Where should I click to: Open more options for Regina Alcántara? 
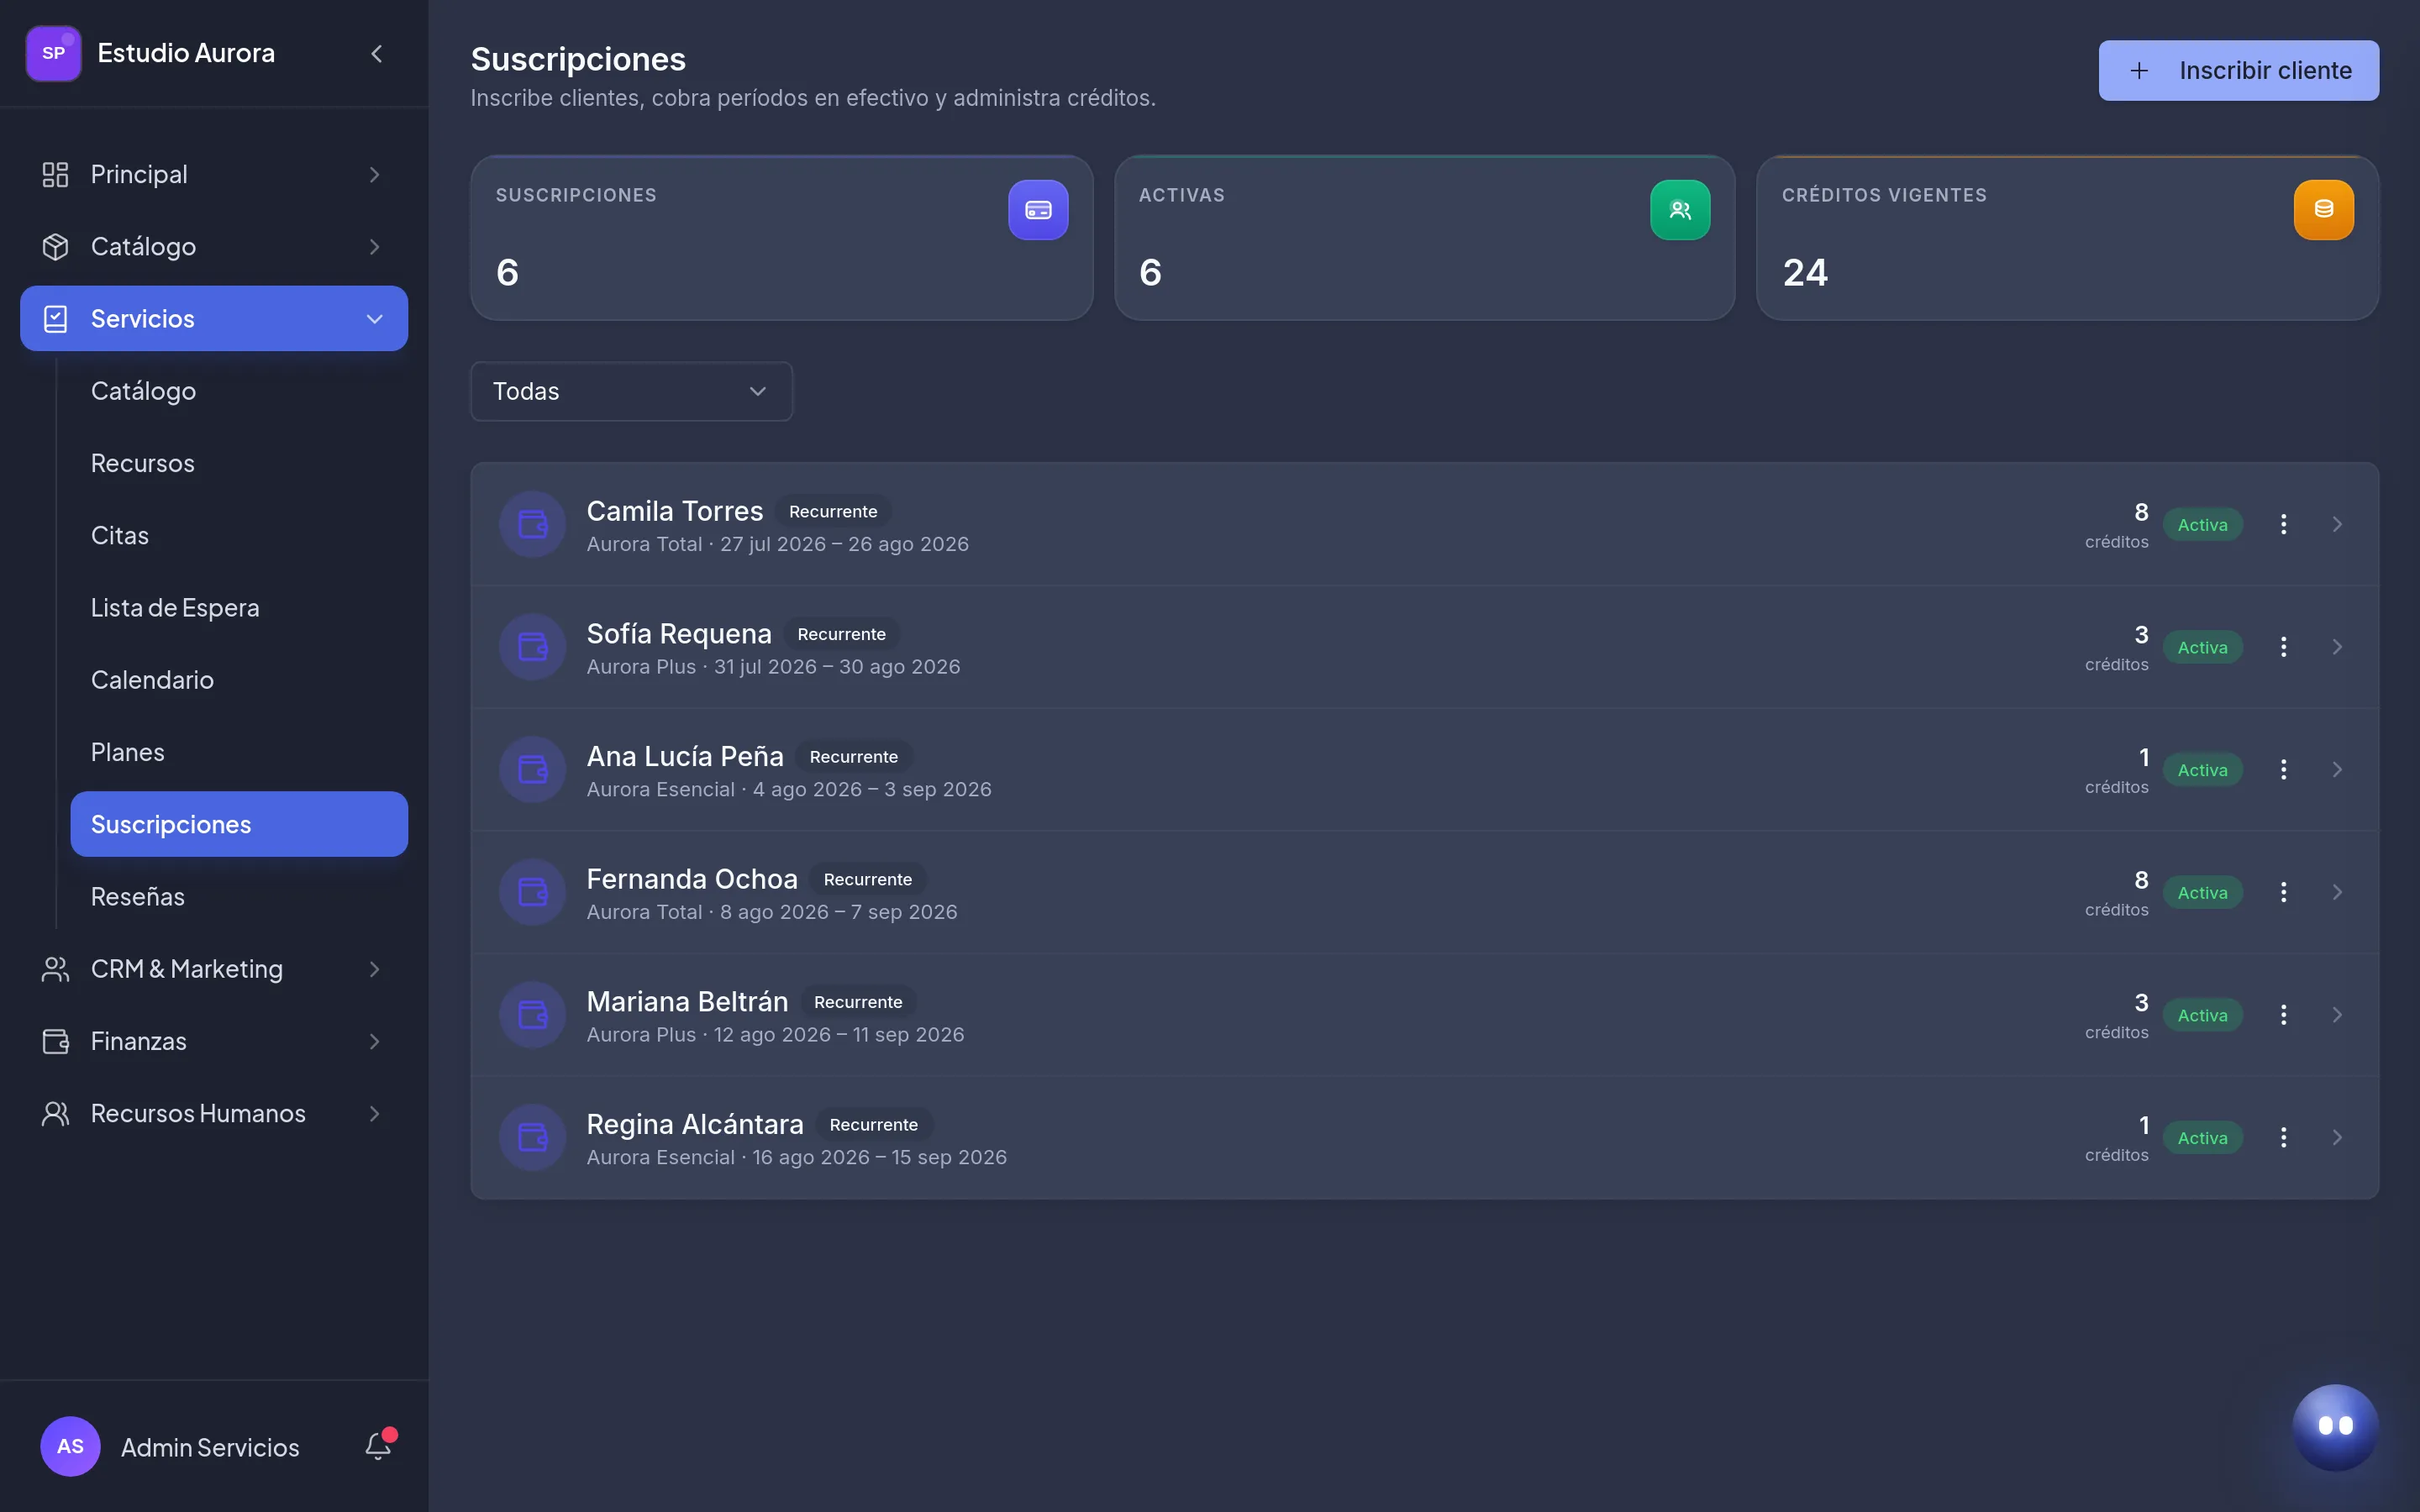tap(2283, 1137)
